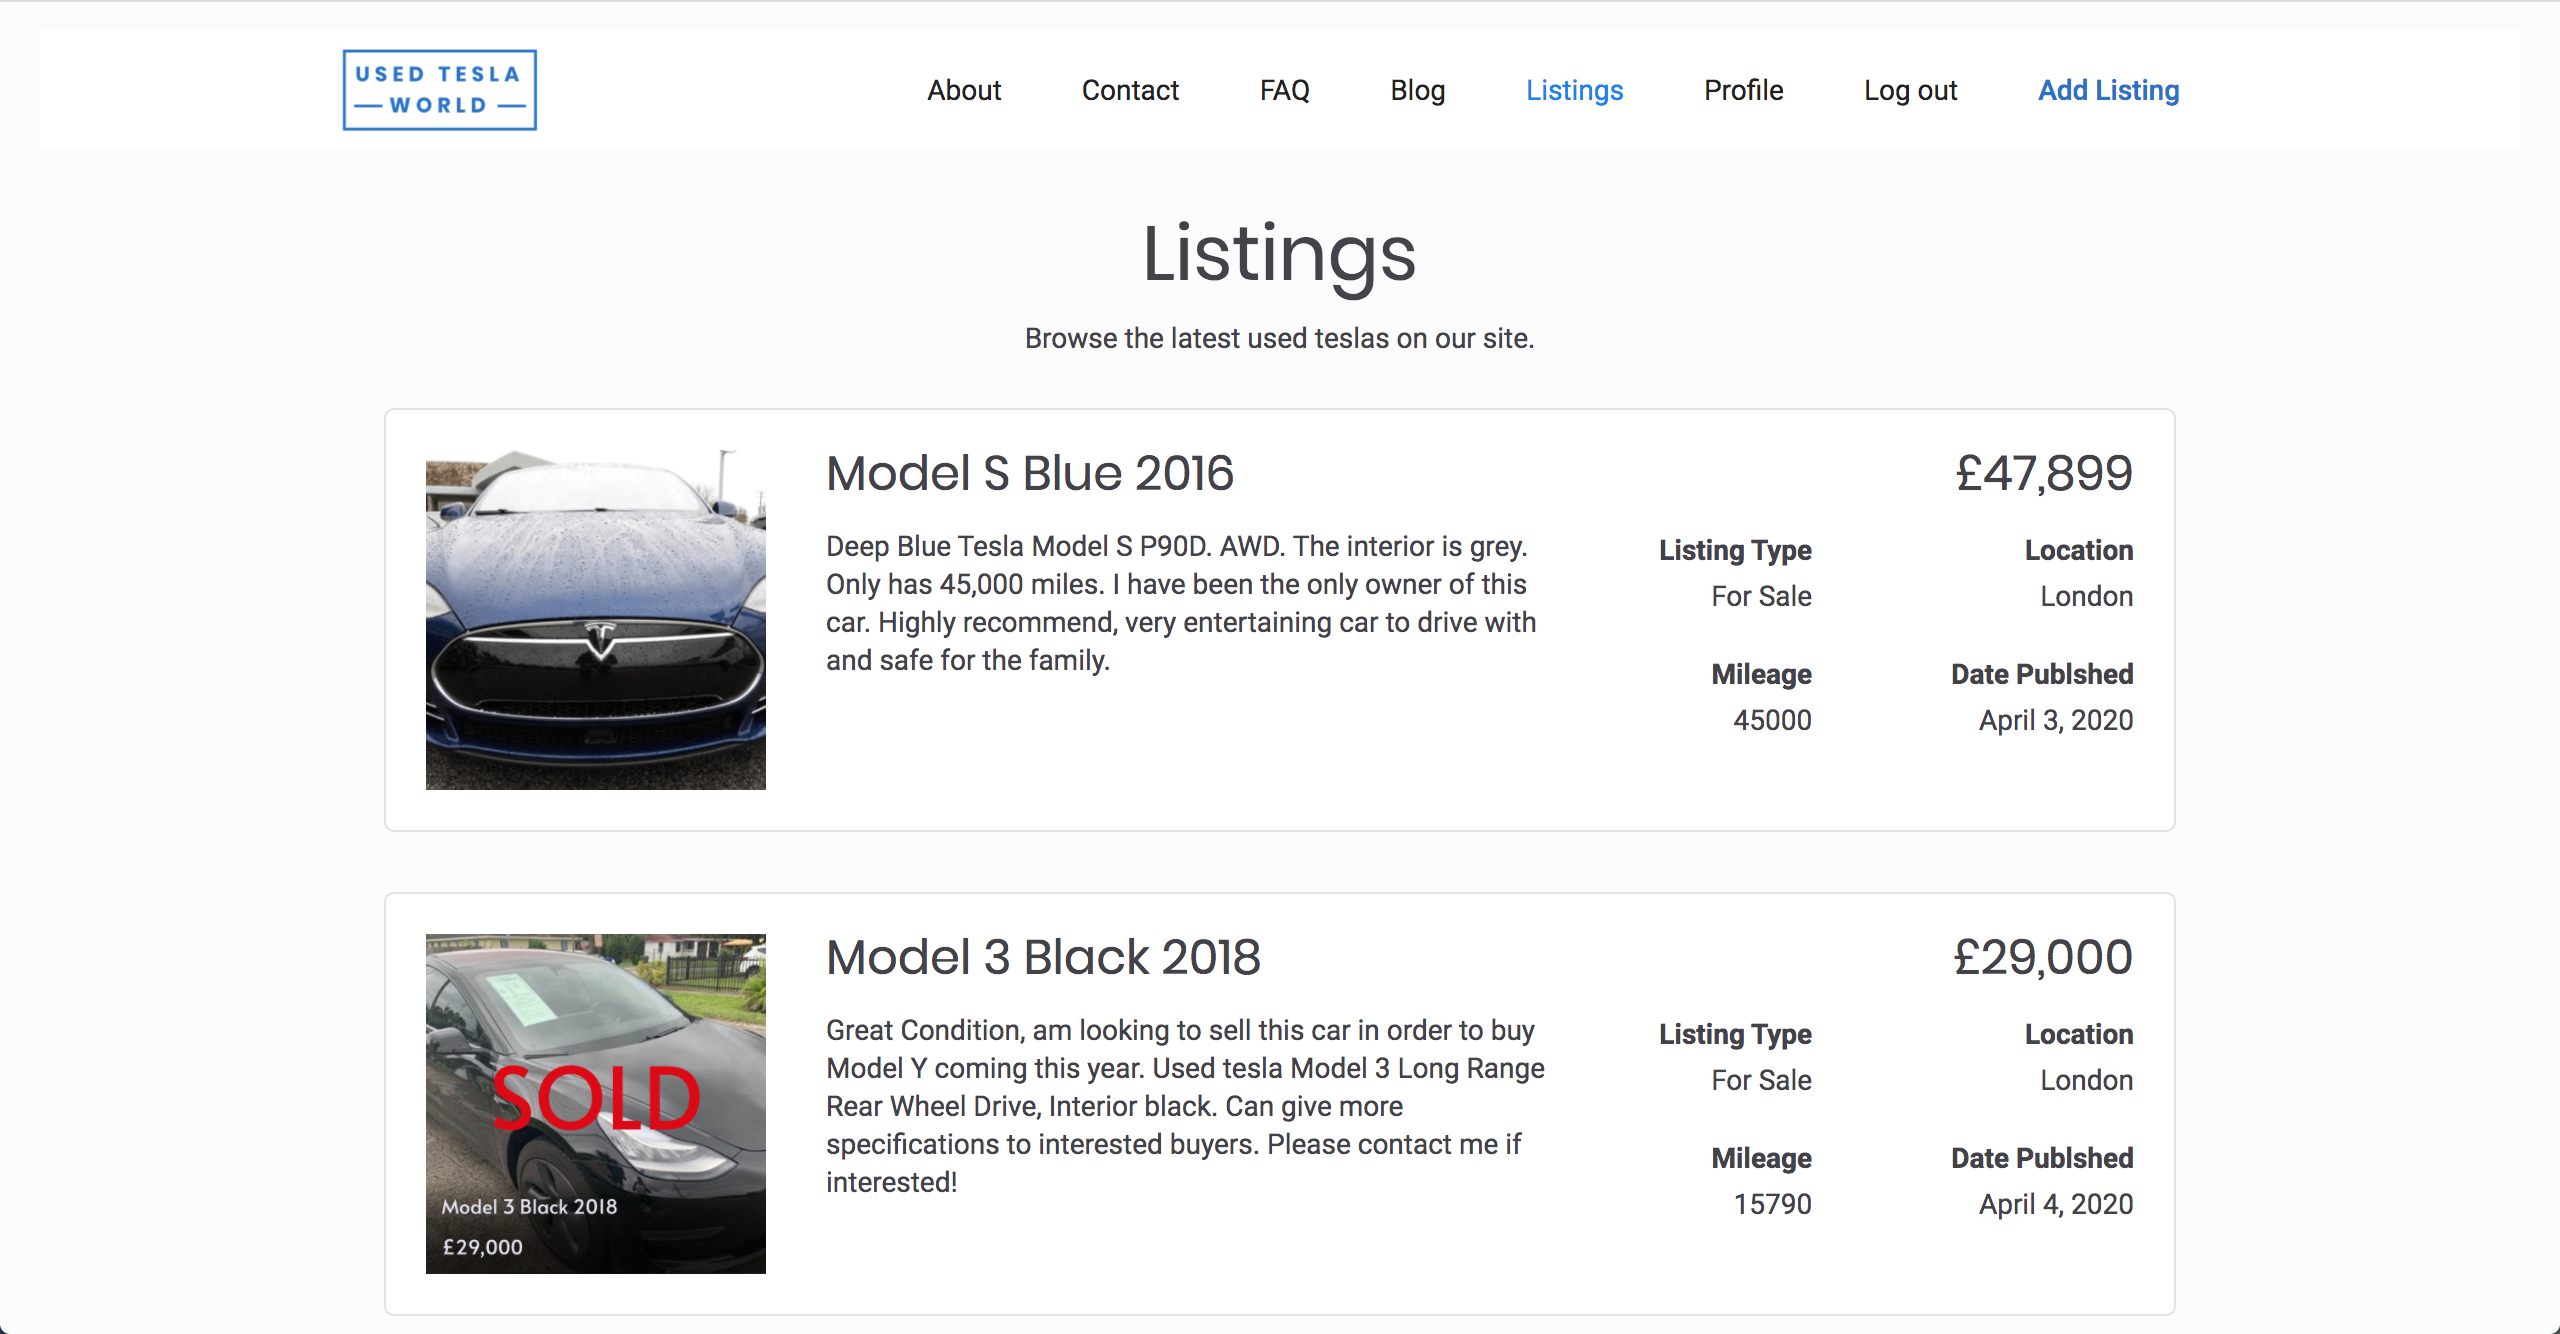Click the Model S Blue car photo
This screenshot has width=2560, height=1334.
click(595, 620)
